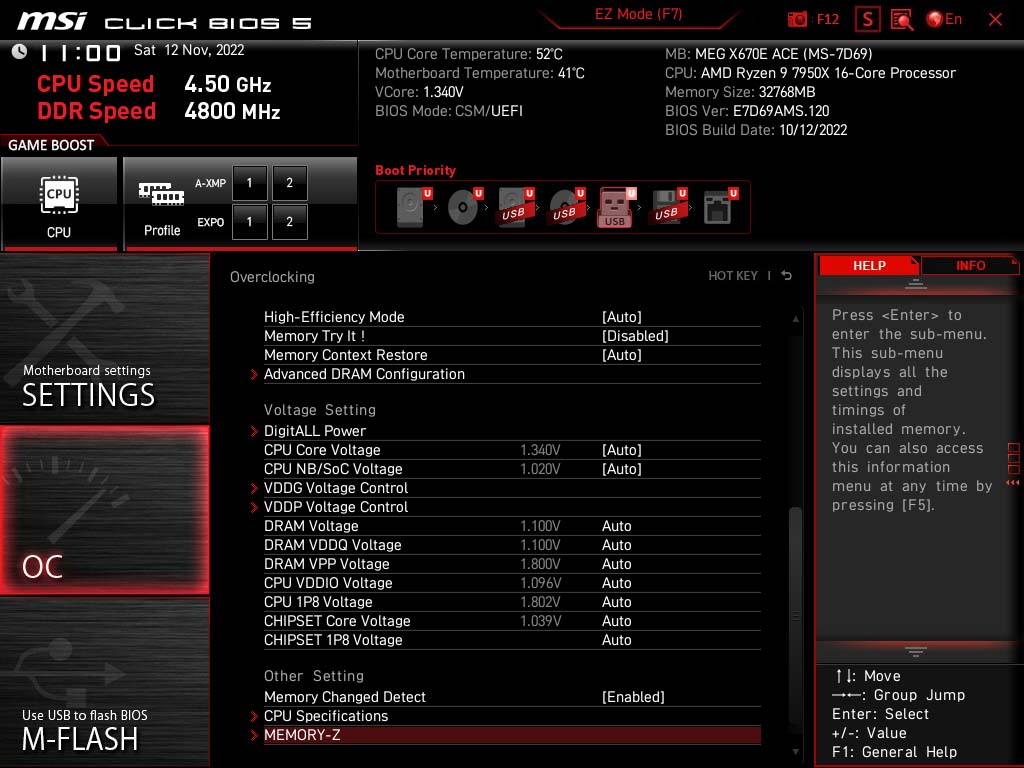The image size is (1024, 768).
Task: Toggle Memory Changed Detect [Enabled]
Action: [633, 697]
